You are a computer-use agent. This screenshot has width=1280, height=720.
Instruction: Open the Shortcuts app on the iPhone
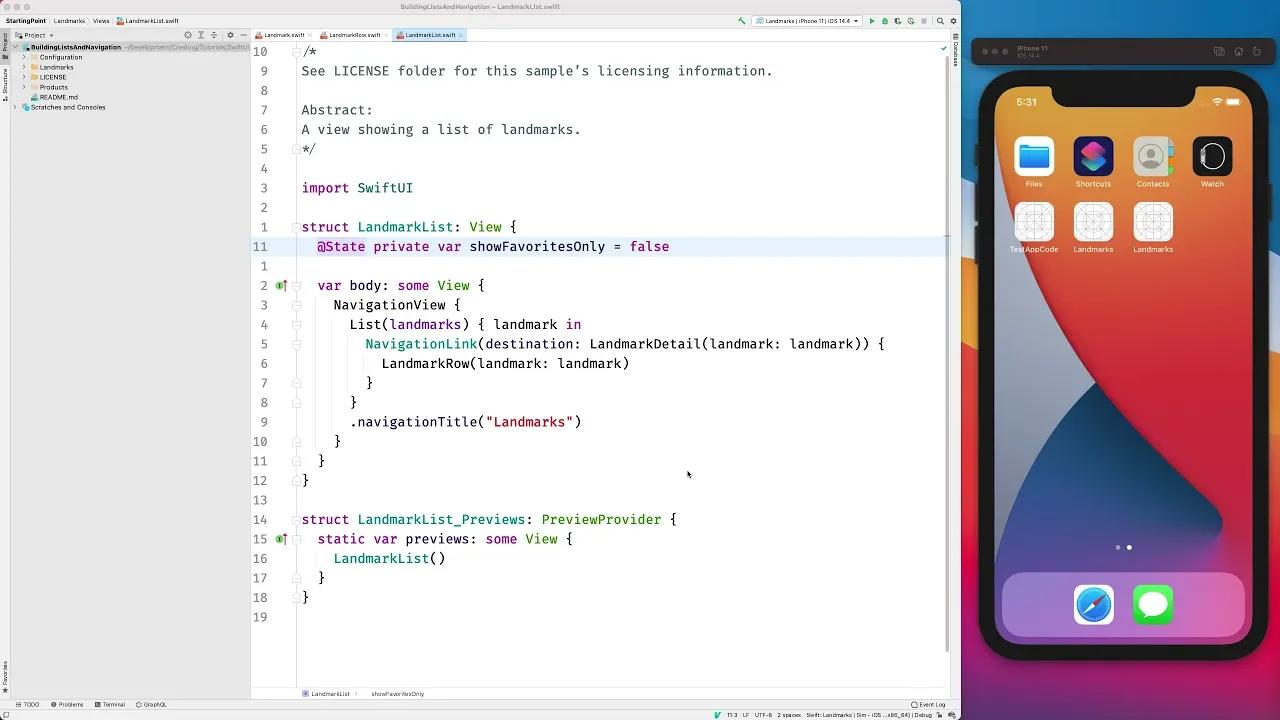(x=1093, y=157)
